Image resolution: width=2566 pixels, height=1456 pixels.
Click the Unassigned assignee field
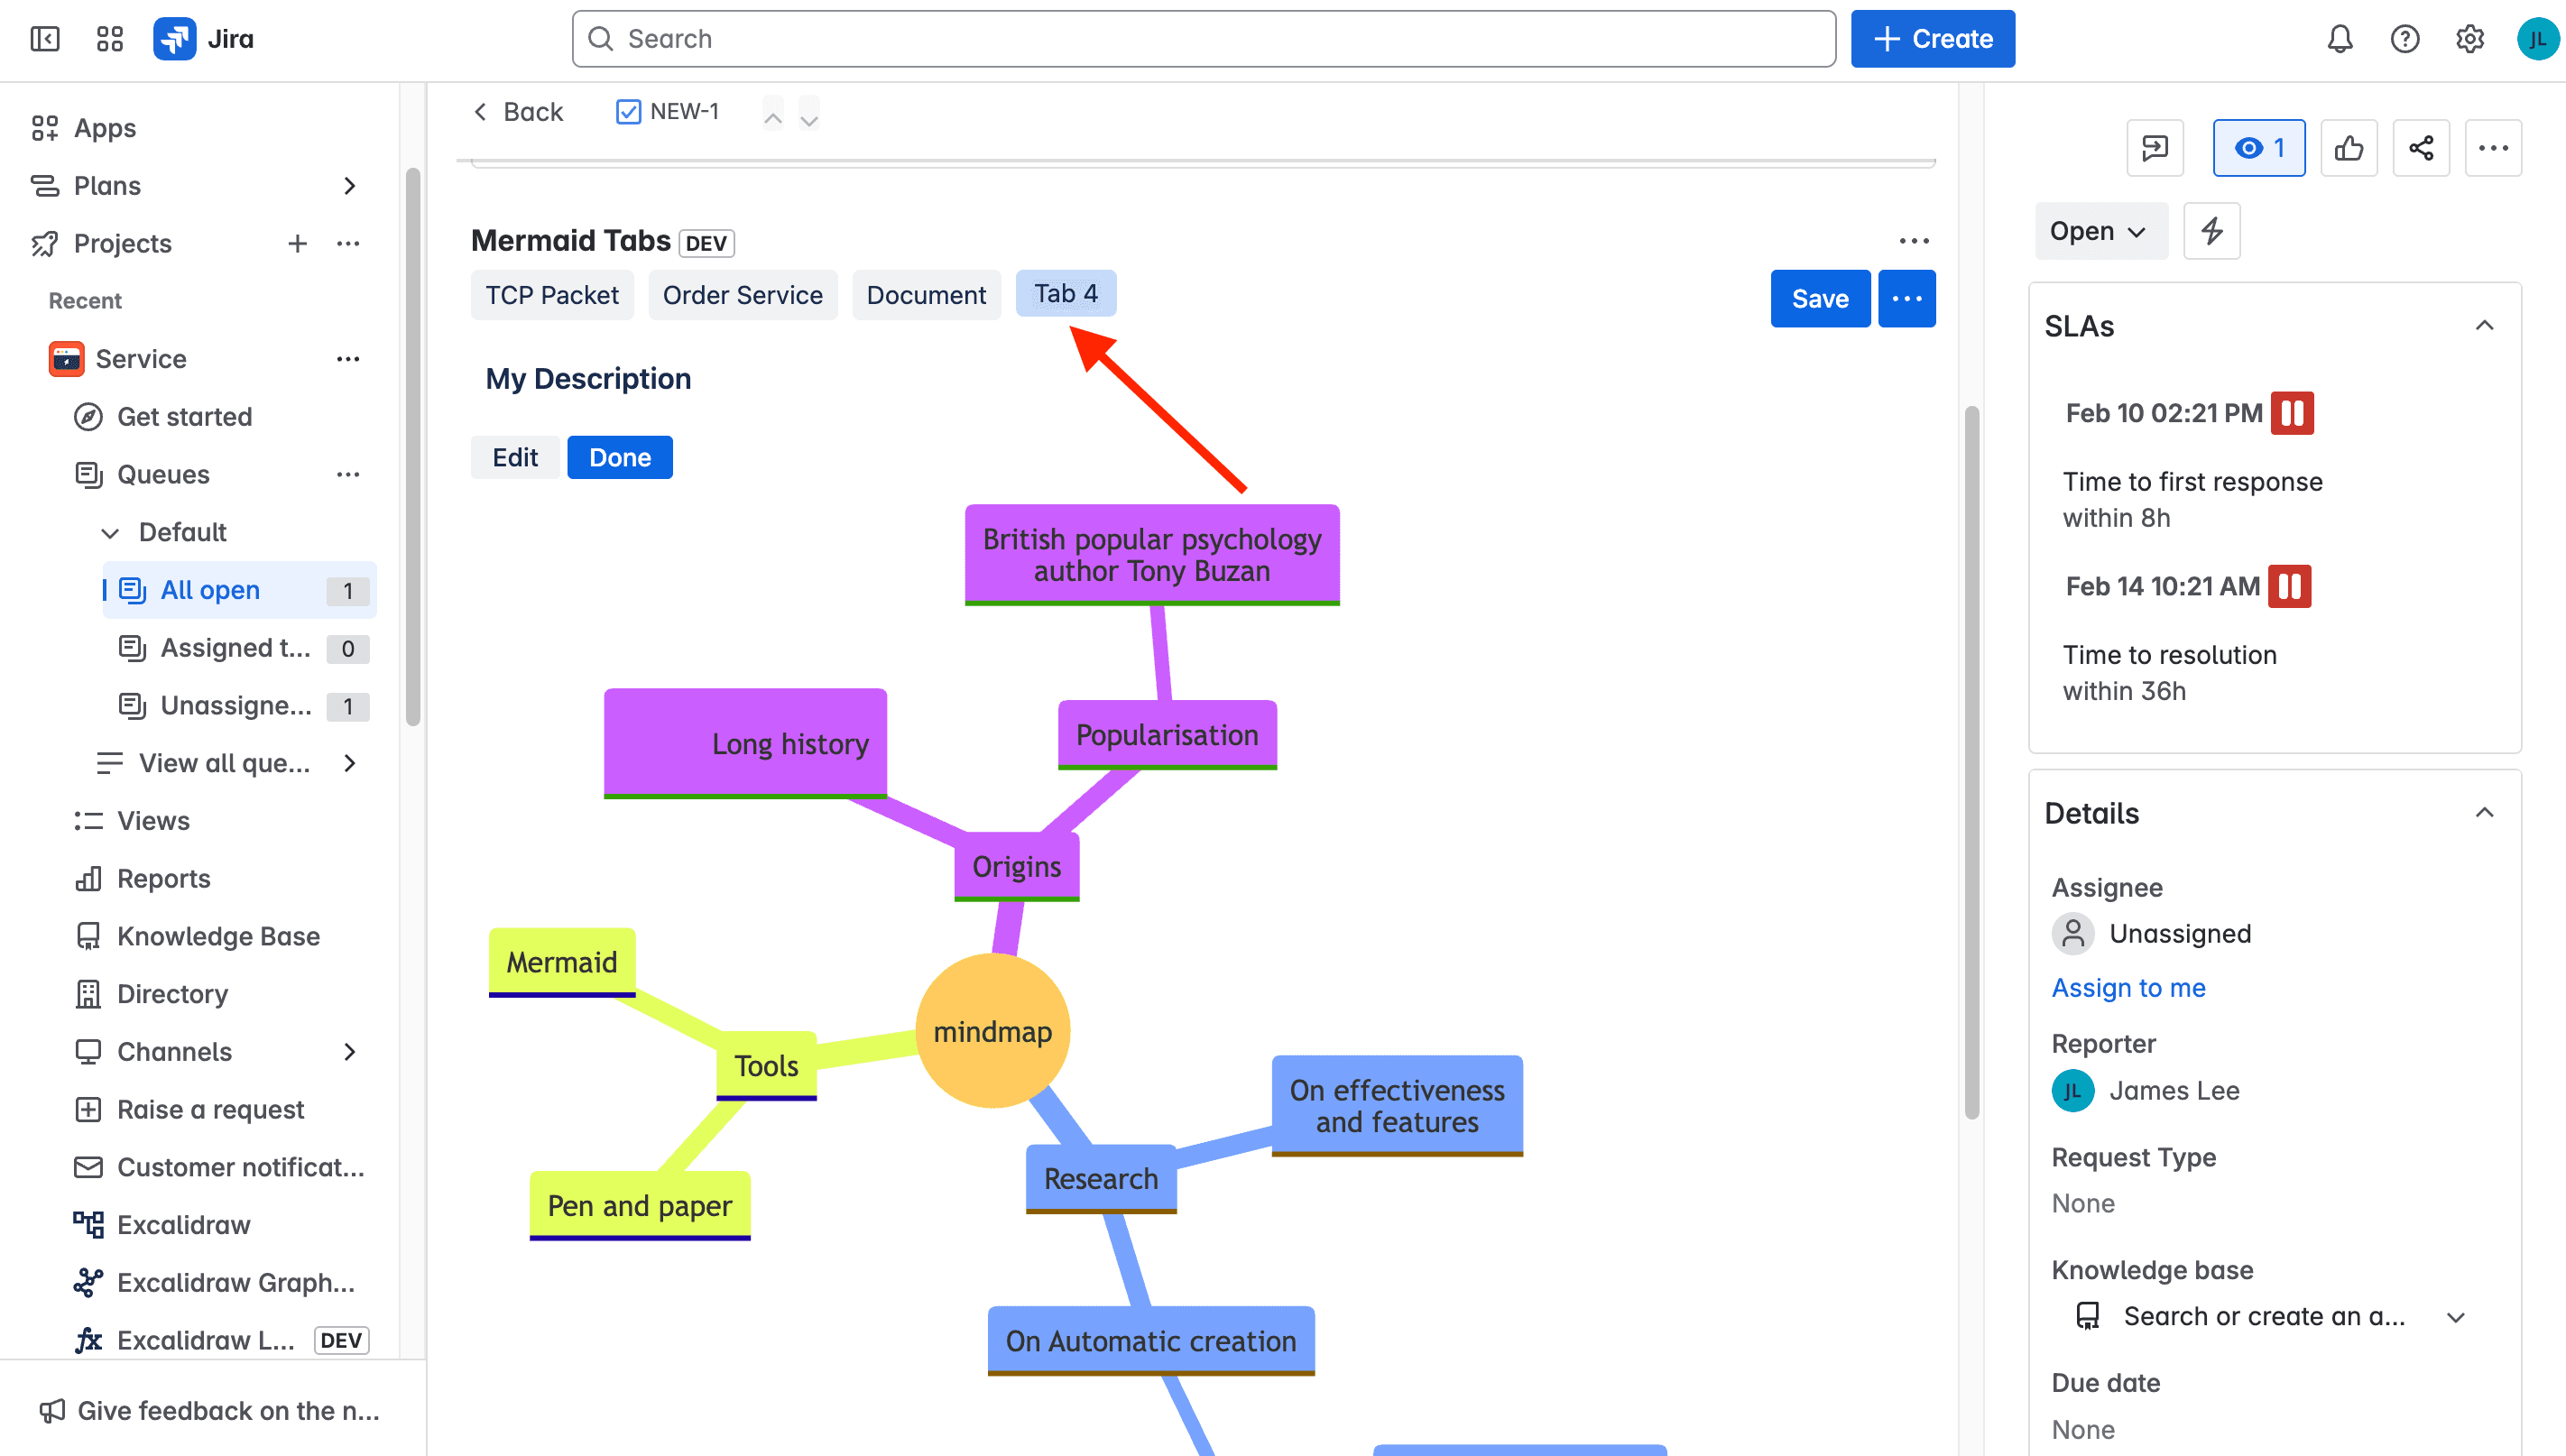[2151, 933]
